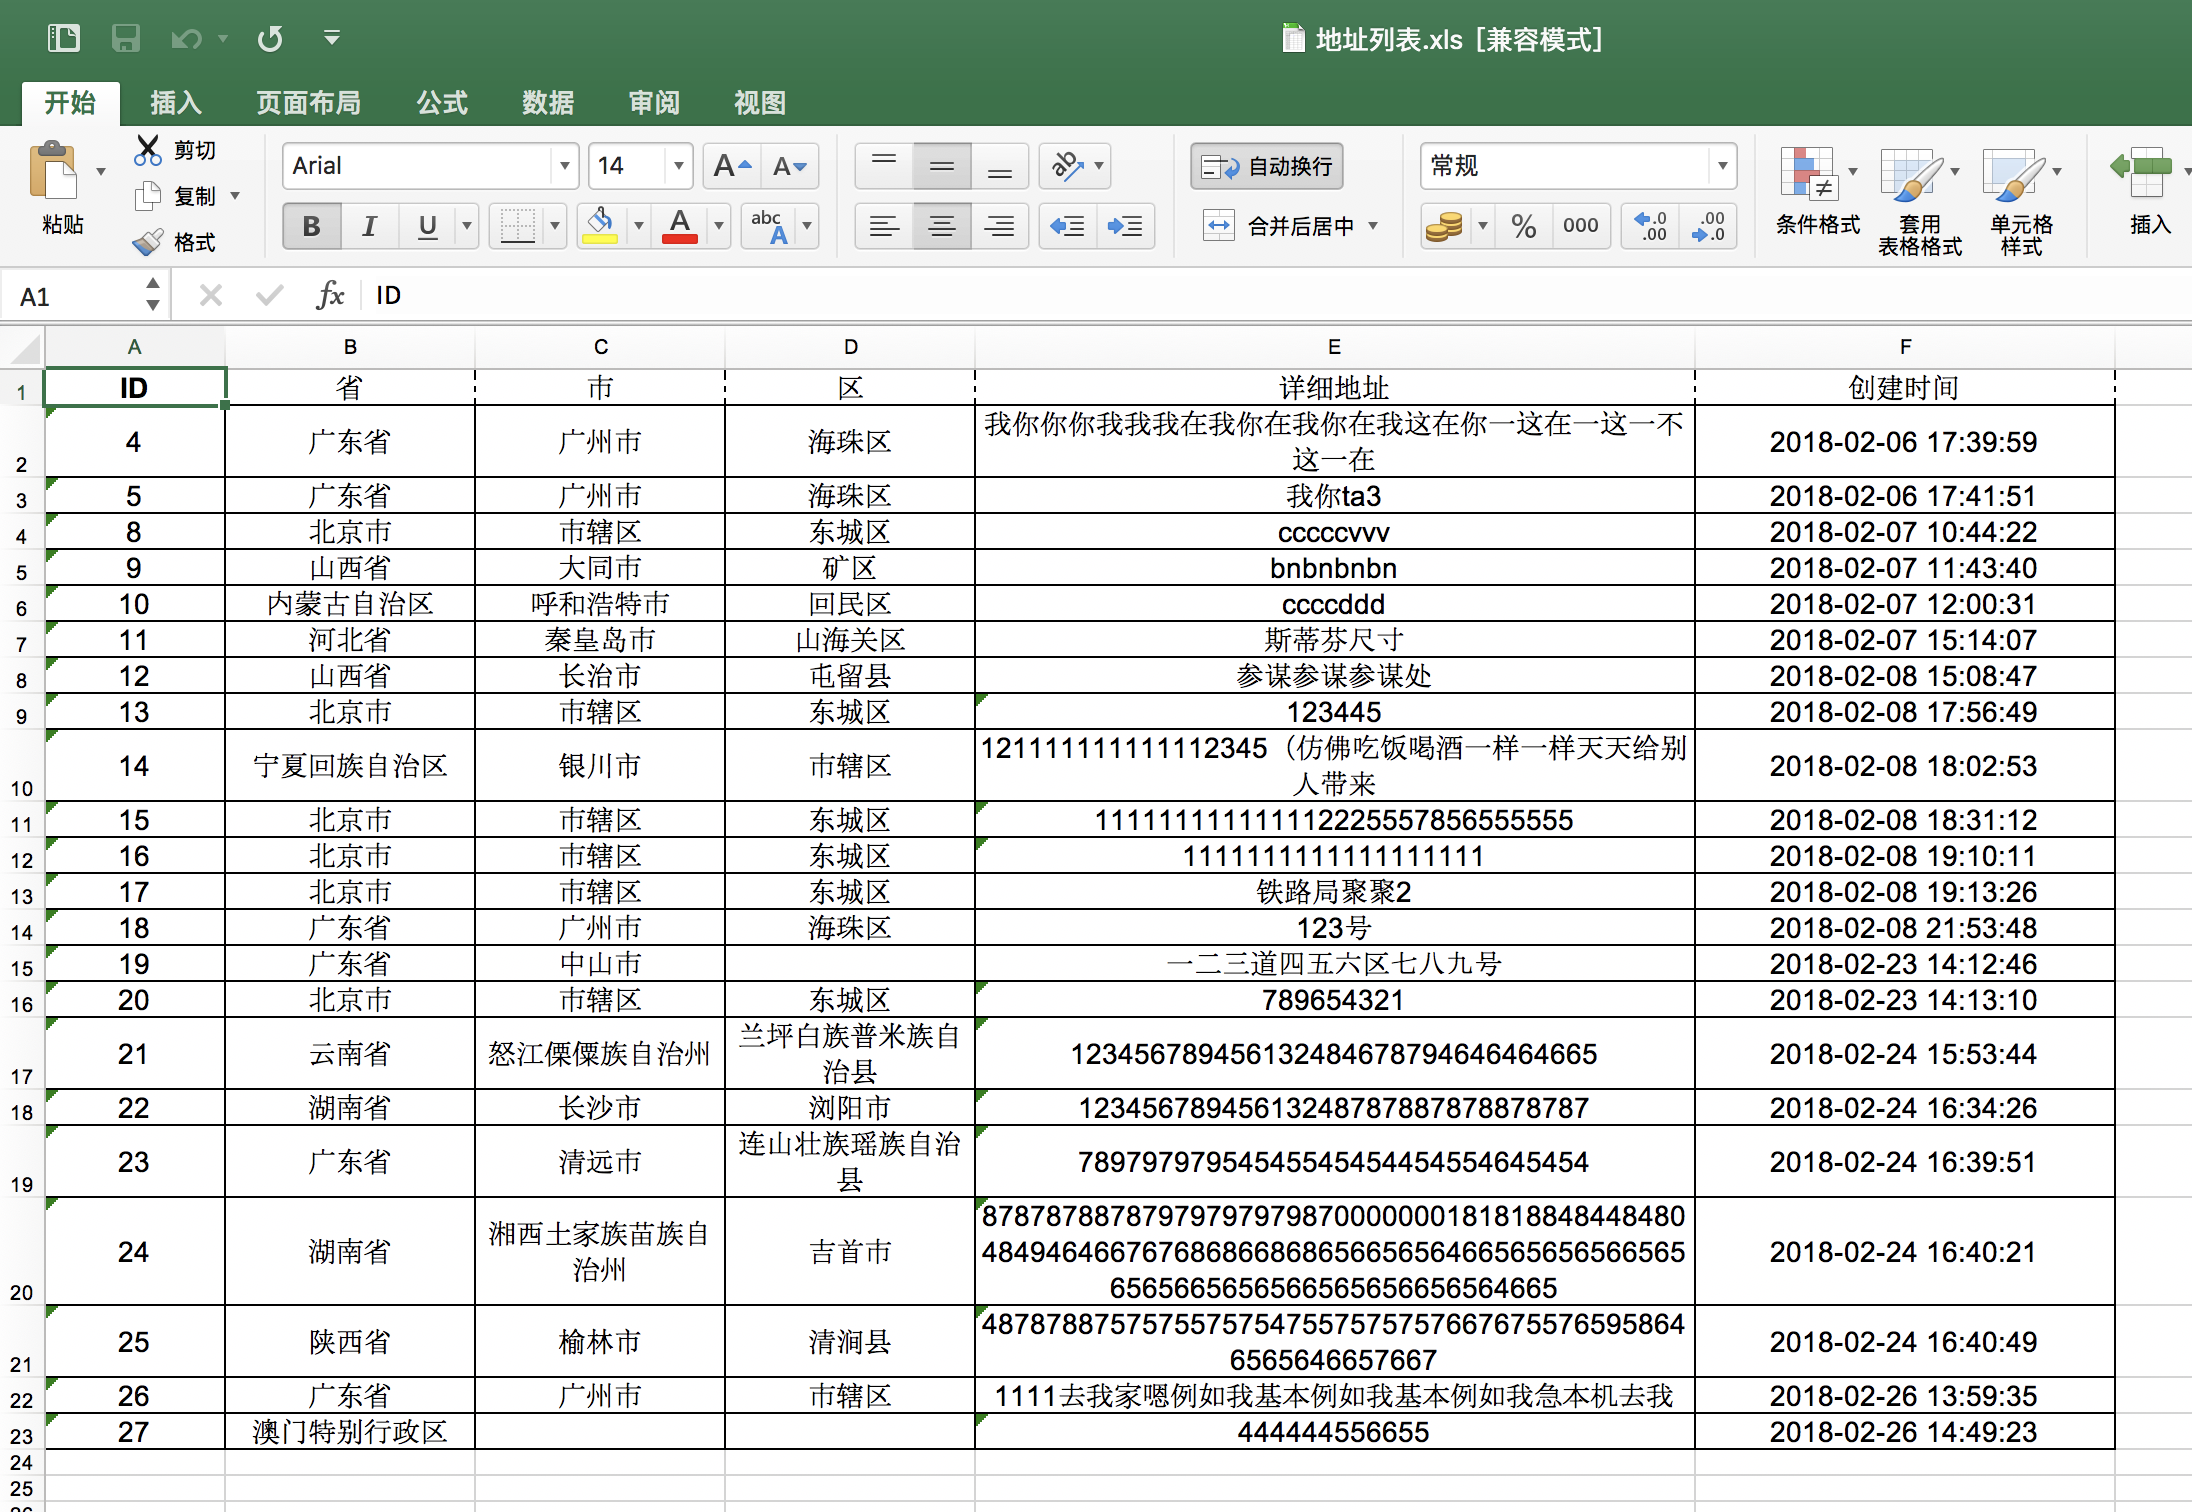Image resolution: width=2192 pixels, height=1512 pixels.
Task: Toggle right text alignment
Action: 1000,226
